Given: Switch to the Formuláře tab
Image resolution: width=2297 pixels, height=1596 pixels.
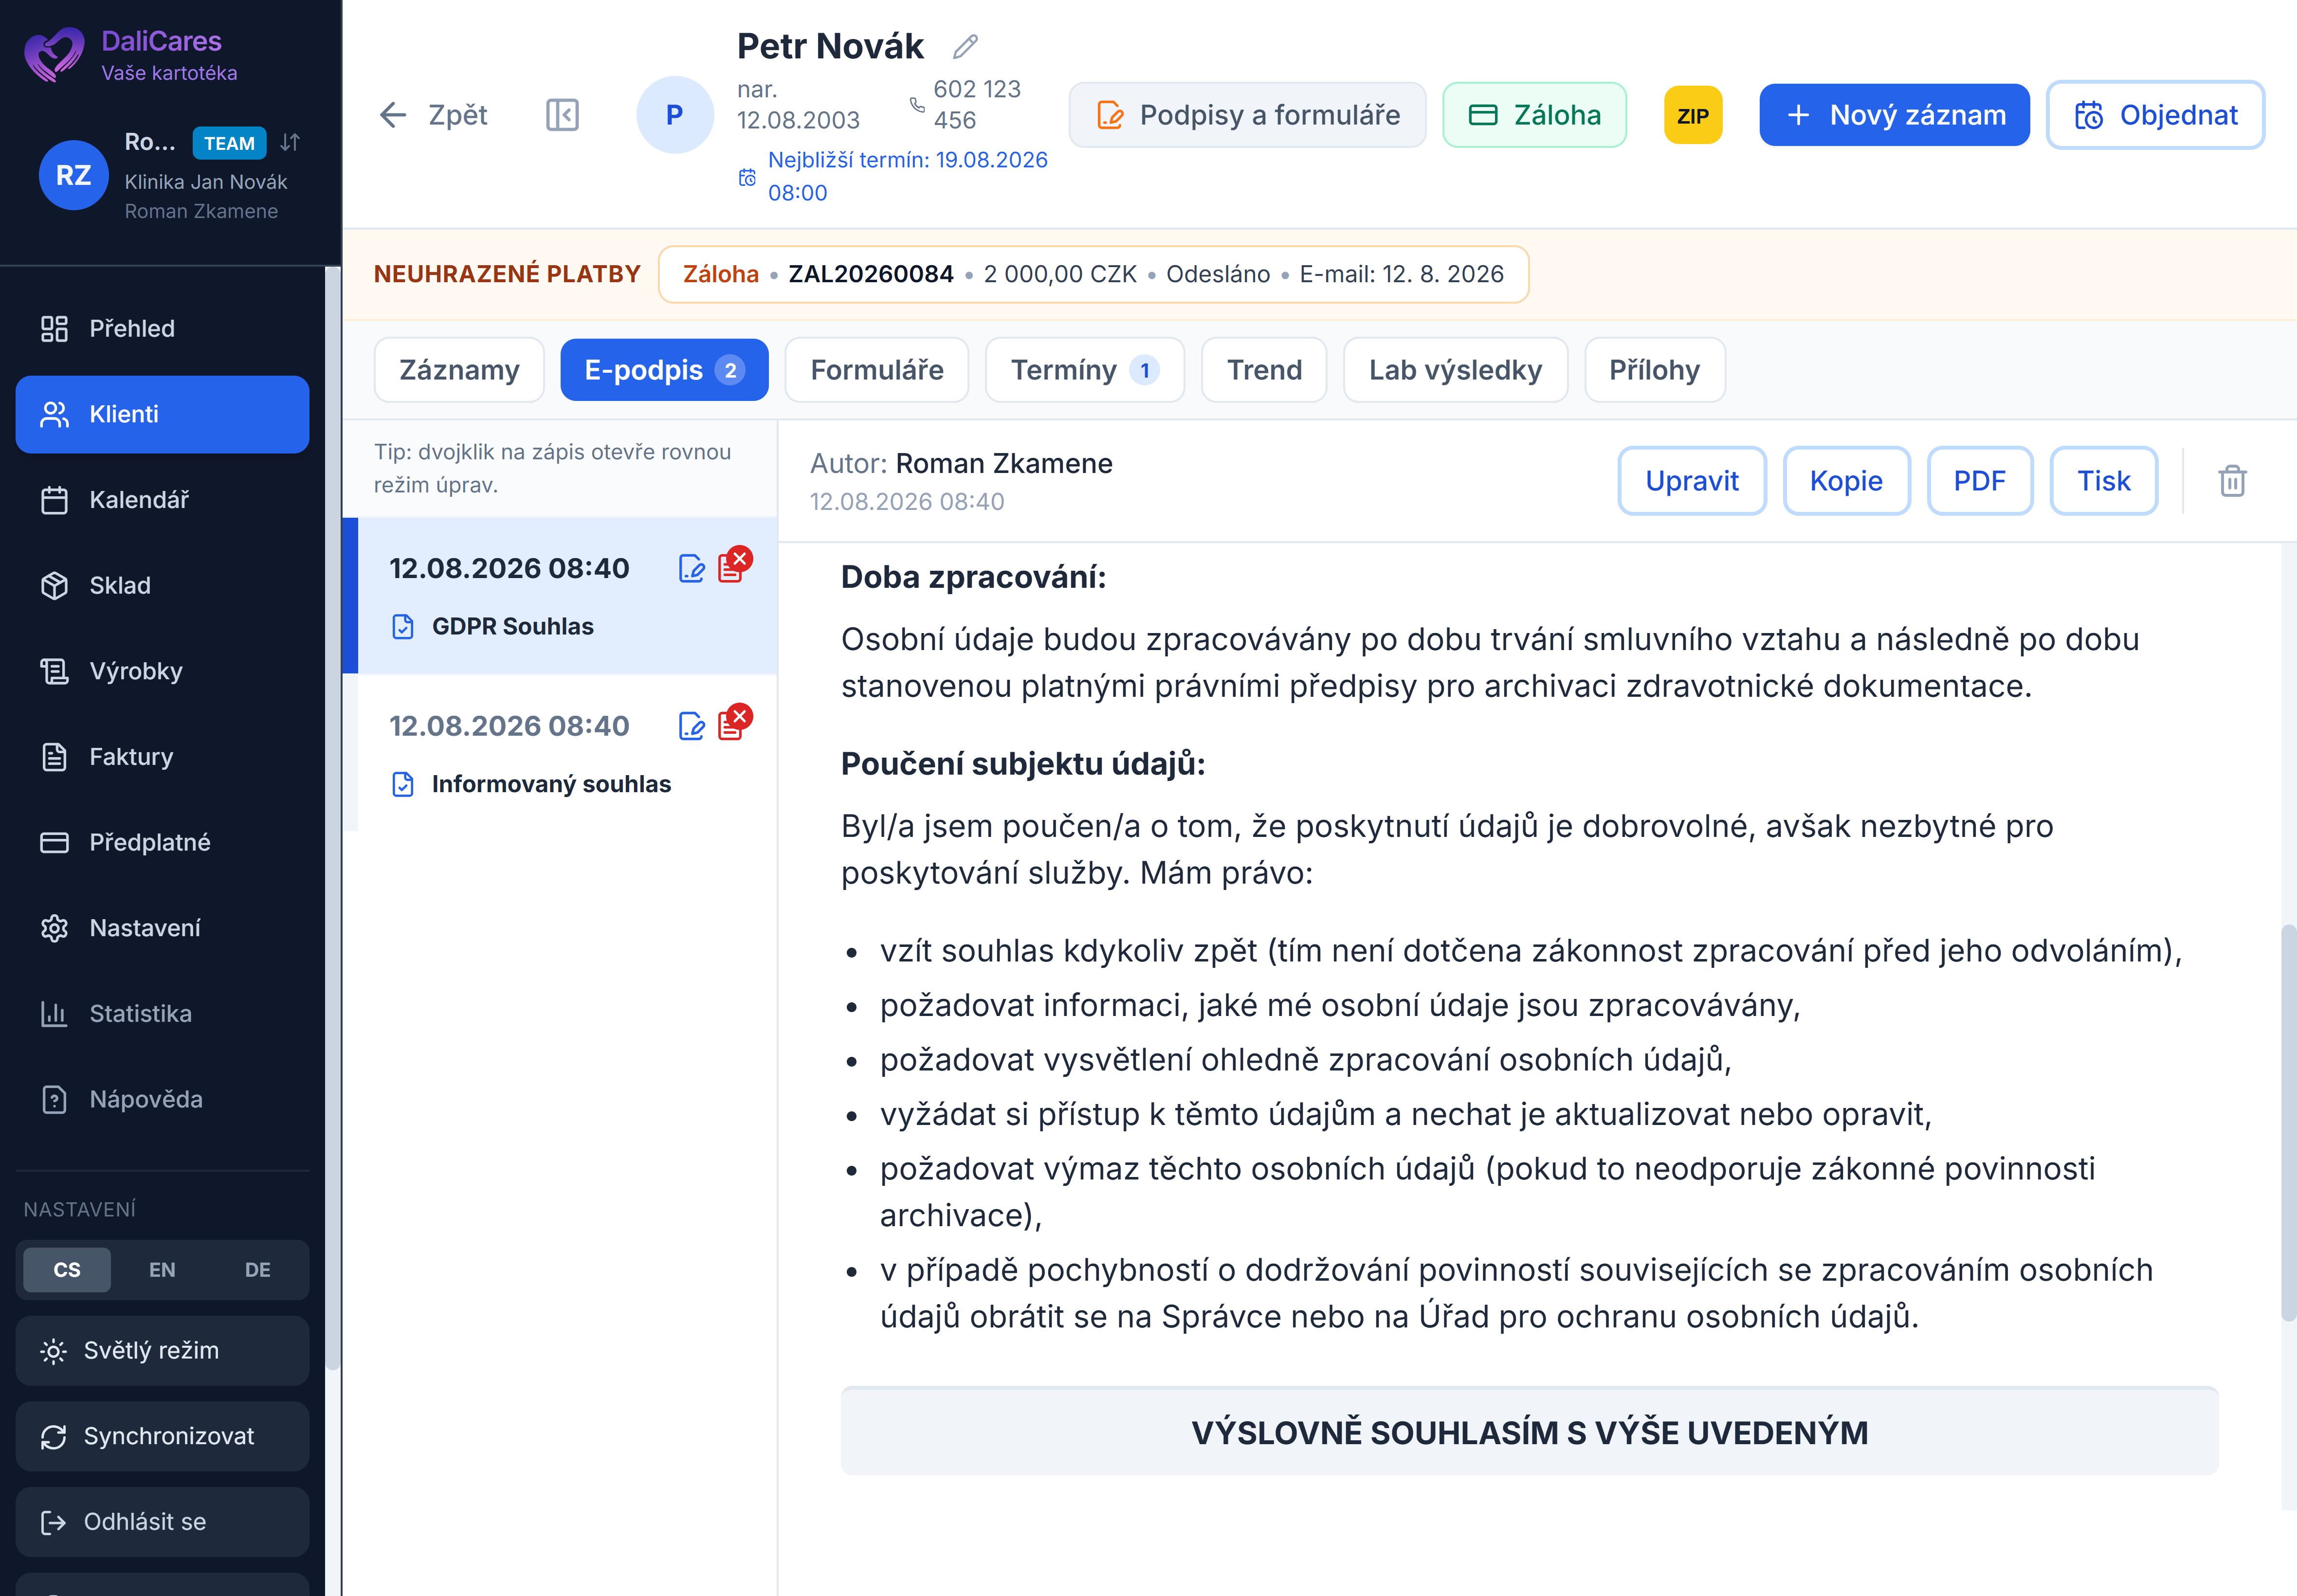Looking at the screenshot, I should [x=877, y=370].
